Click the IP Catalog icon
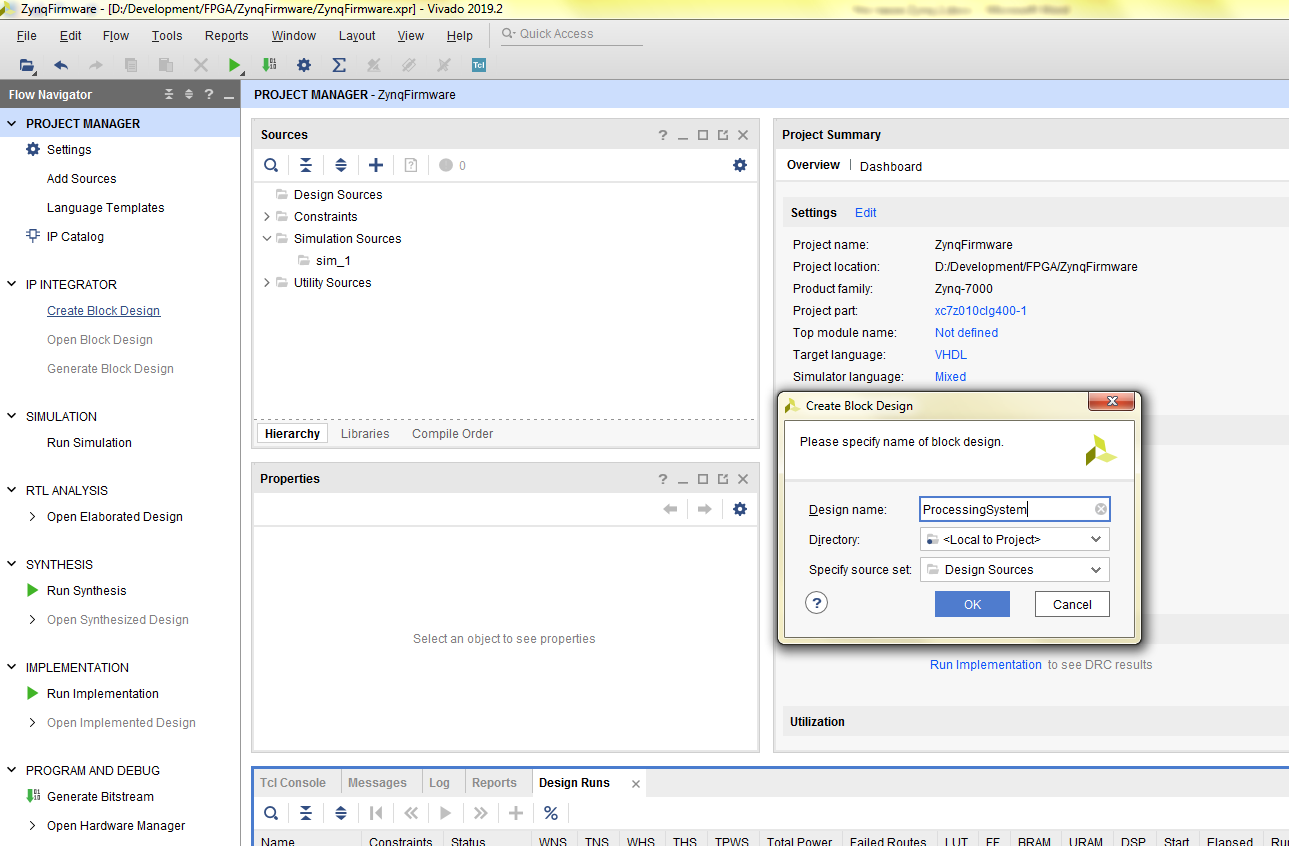Image resolution: width=1289 pixels, height=846 pixels. coord(33,236)
